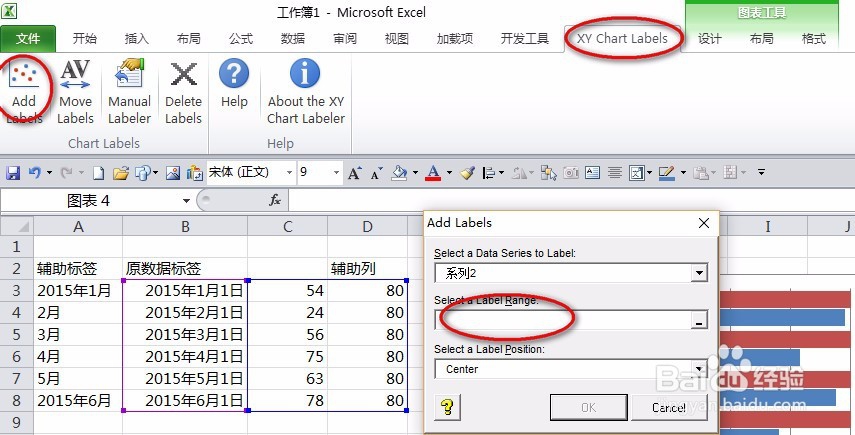Switch to the 设计 chart tools tab
Viewport: 855px width, 435px height.
coord(709,39)
